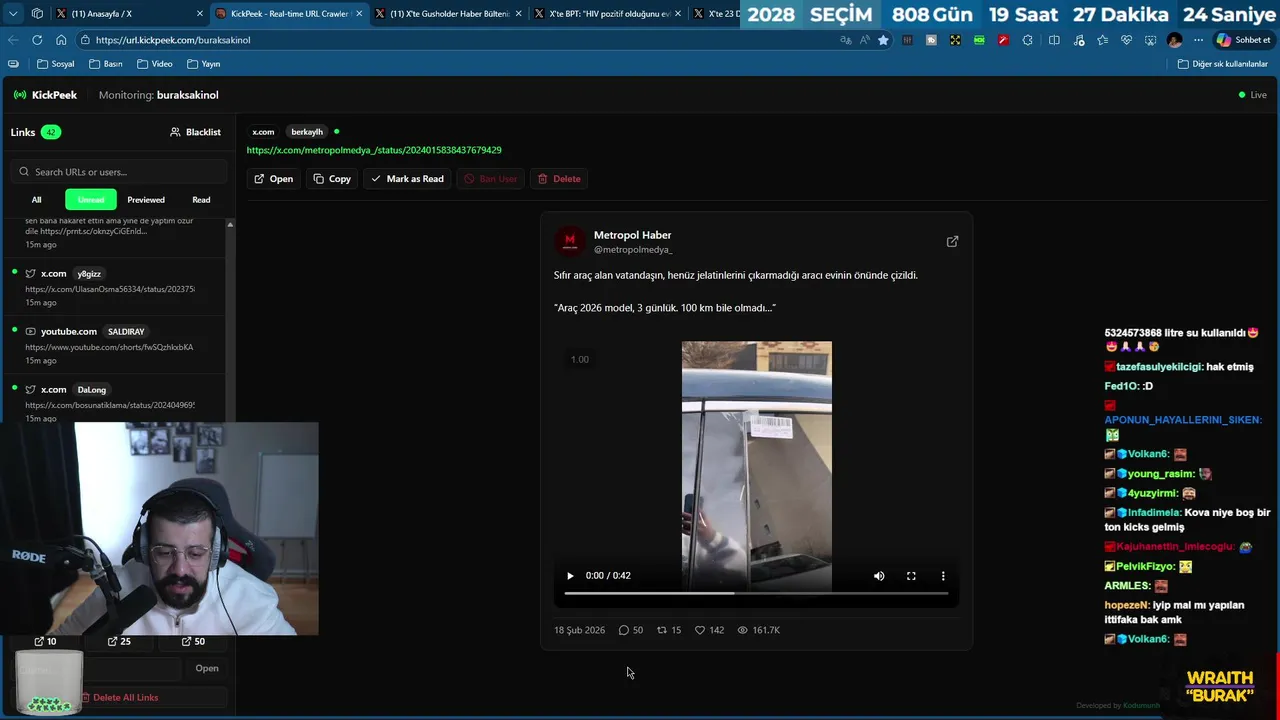Click the Links count badge 42
This screenshot has width=1280, height=720.
tap(50, 132)
